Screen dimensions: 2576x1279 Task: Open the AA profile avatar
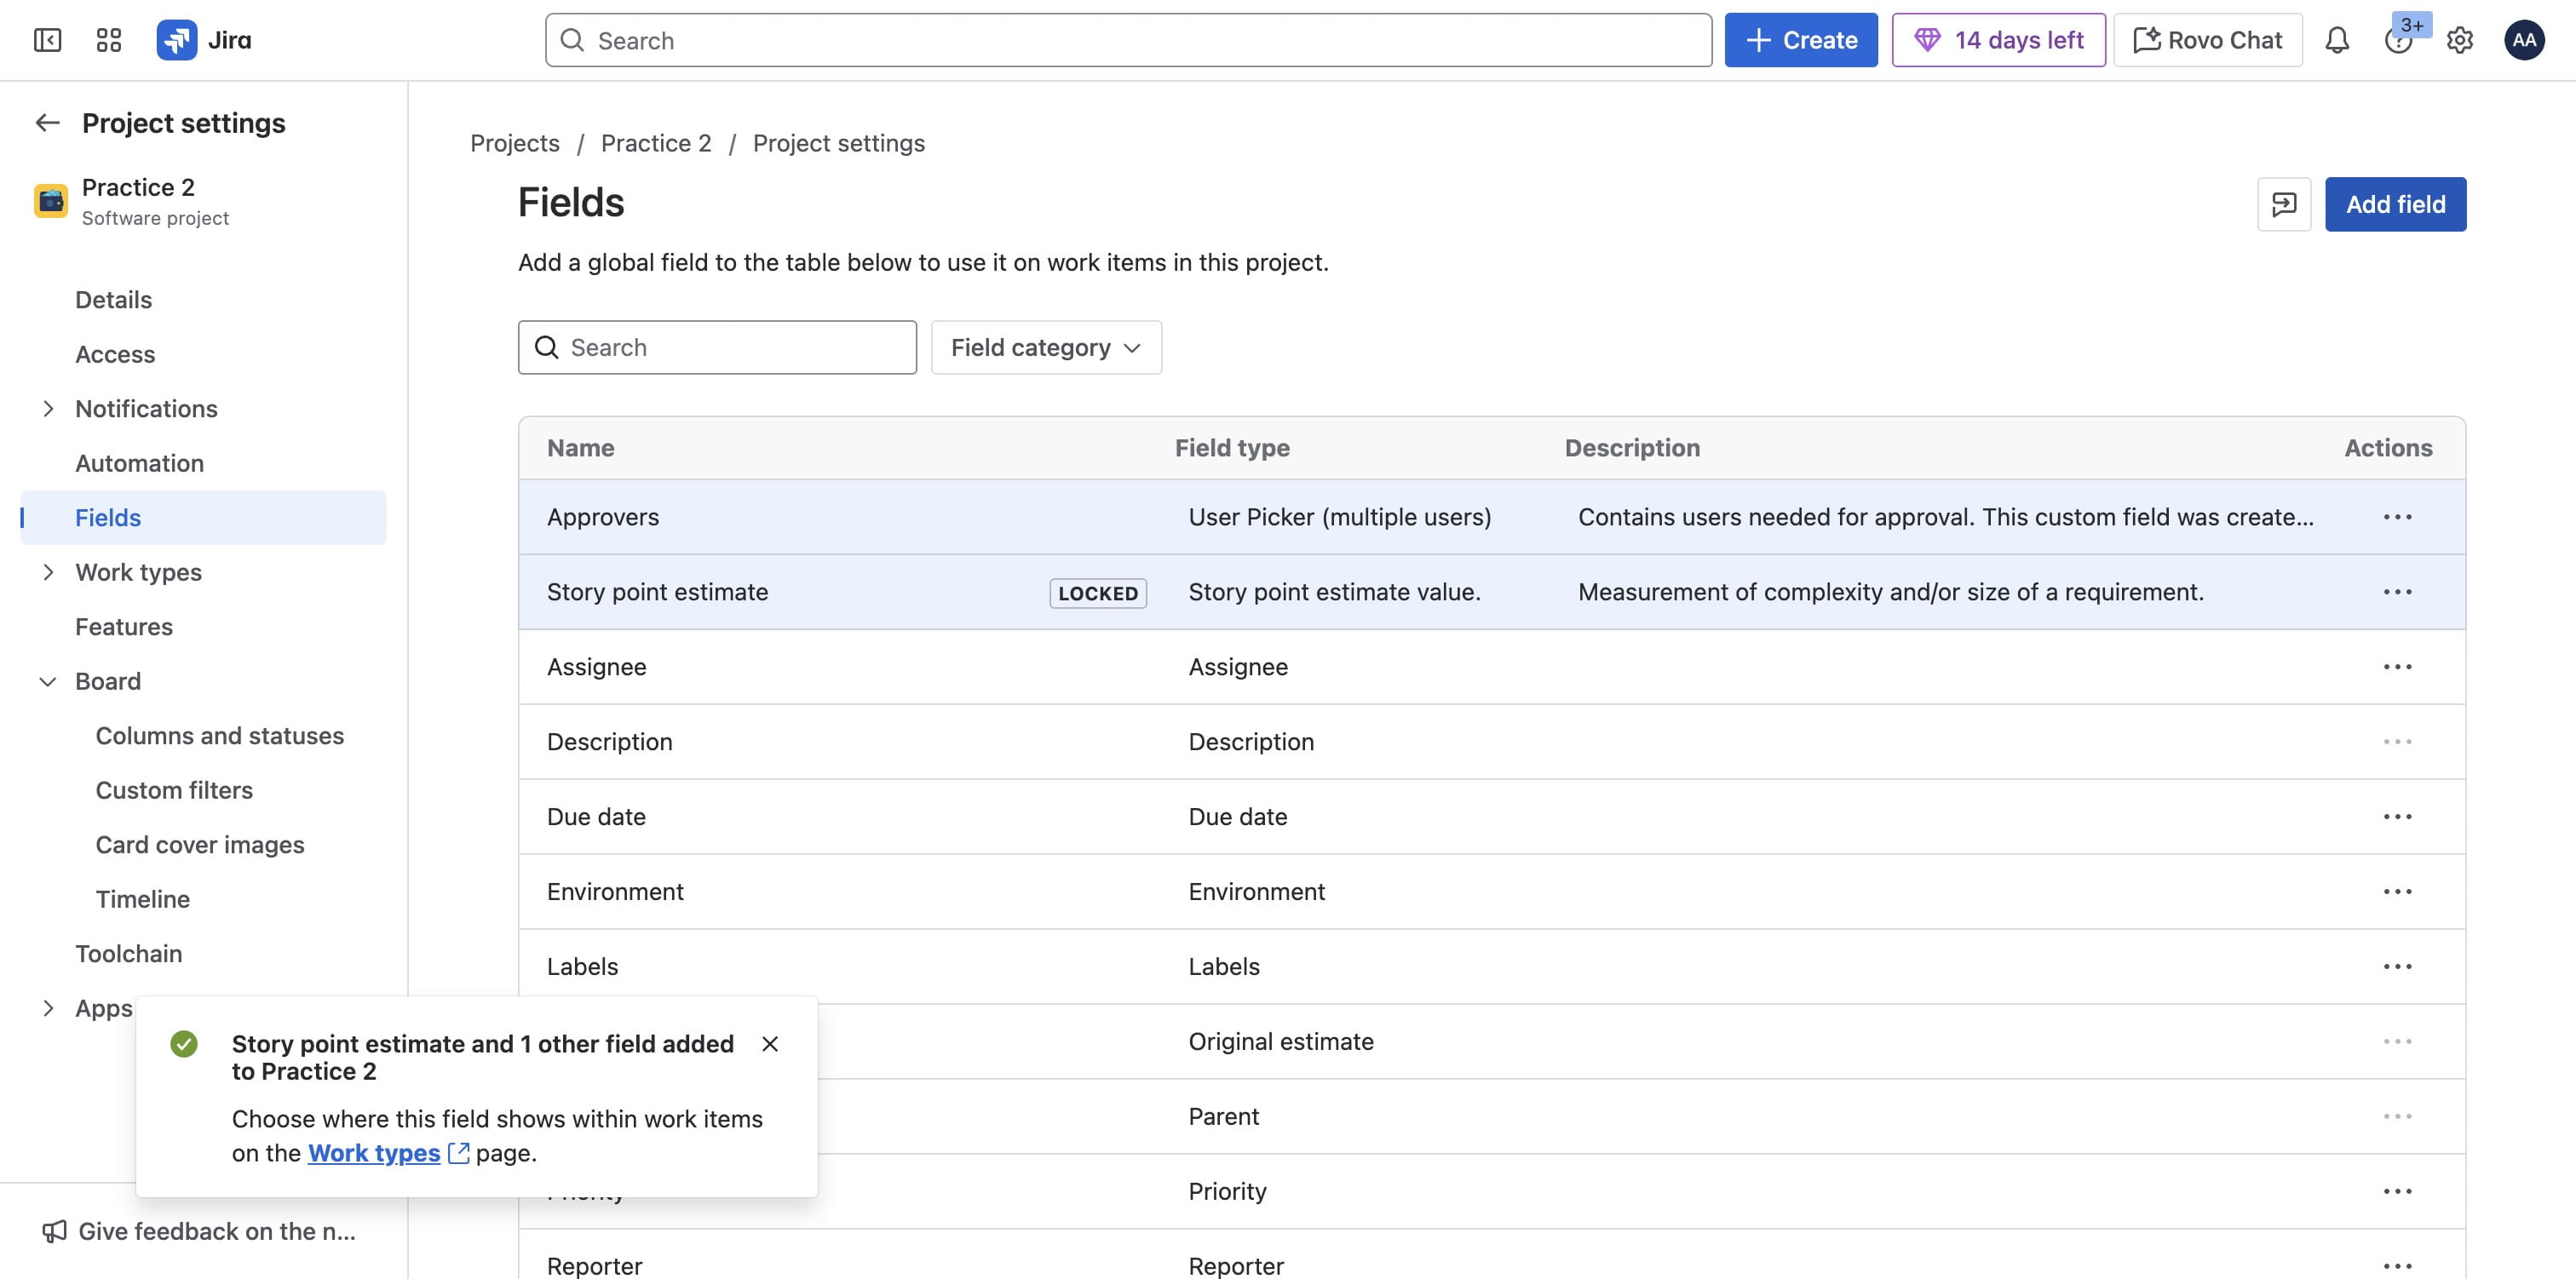tap(2523, 40)
